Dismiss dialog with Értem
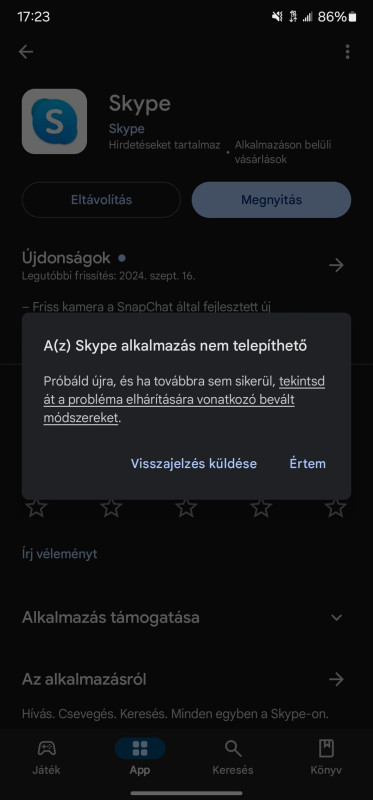This screenshot has width=373, height=800. coord(308,464)
